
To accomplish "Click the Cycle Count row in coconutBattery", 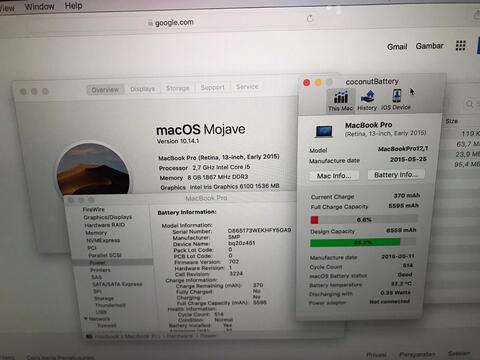I will (x=361, y=266).
